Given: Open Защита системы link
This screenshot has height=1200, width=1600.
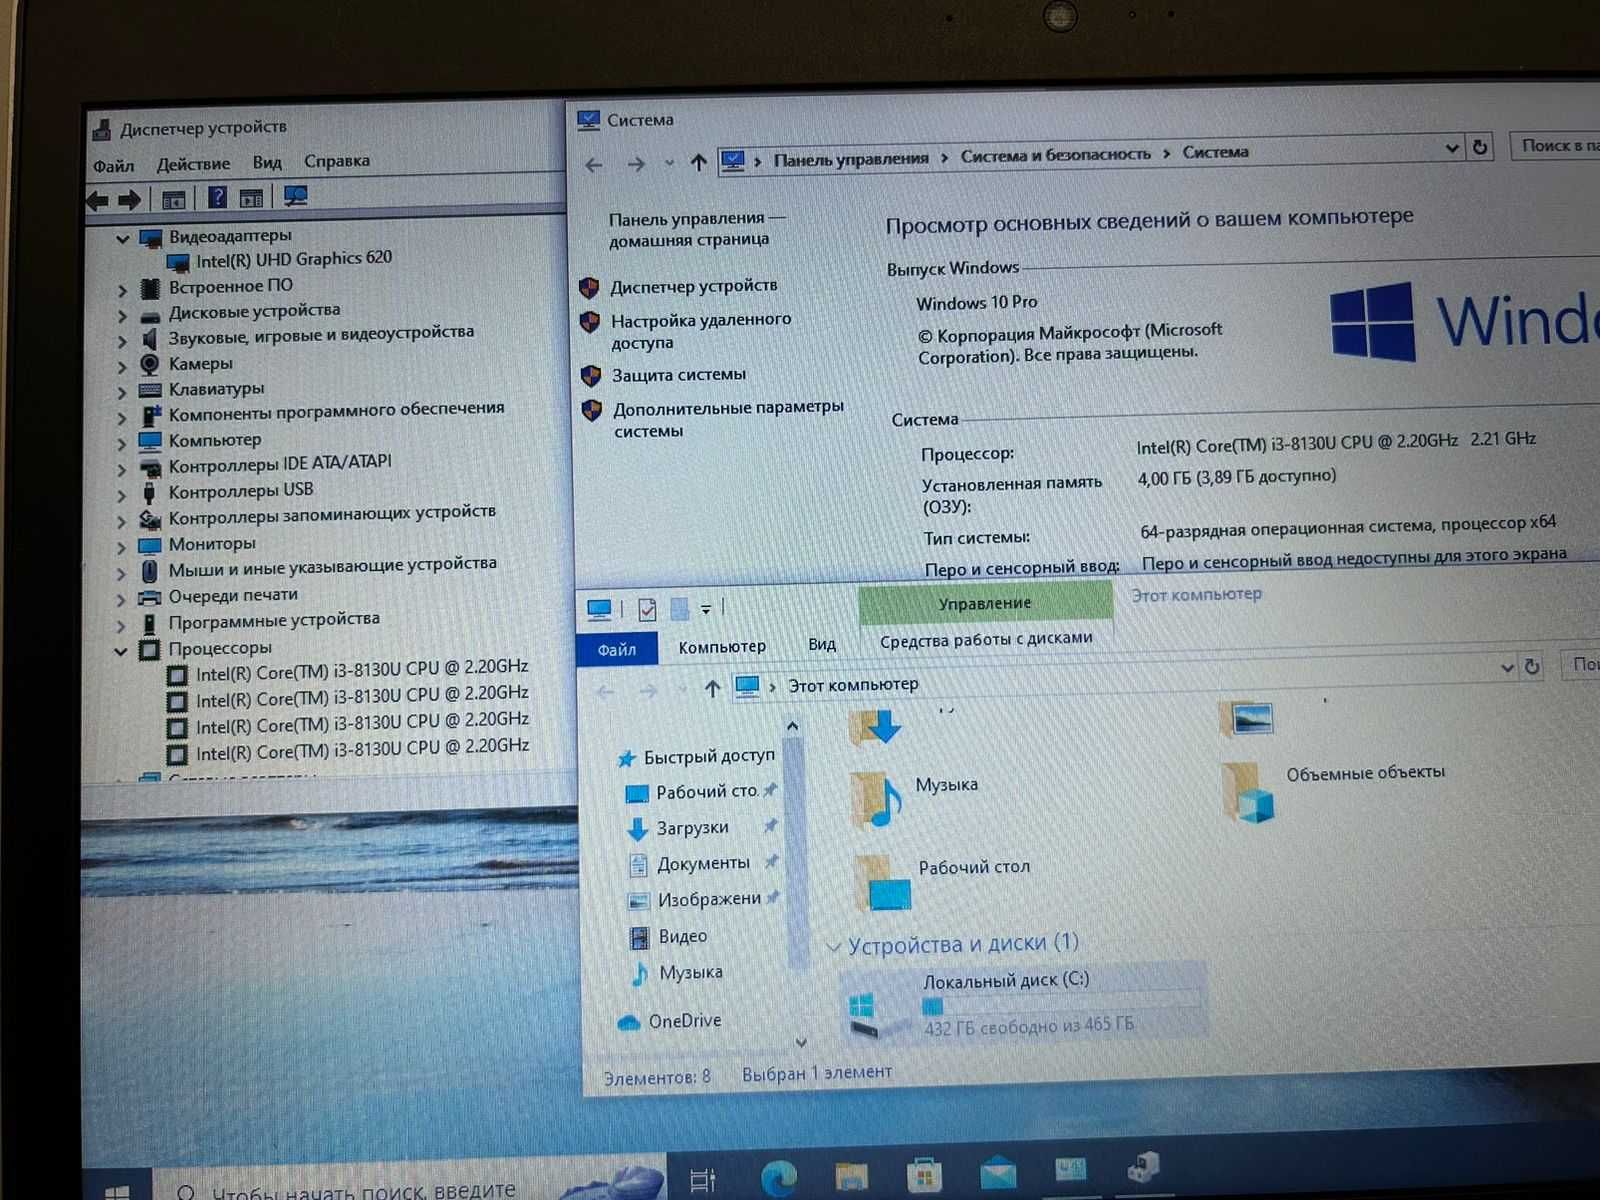Looking at the screenshot, I should (679, 375).
